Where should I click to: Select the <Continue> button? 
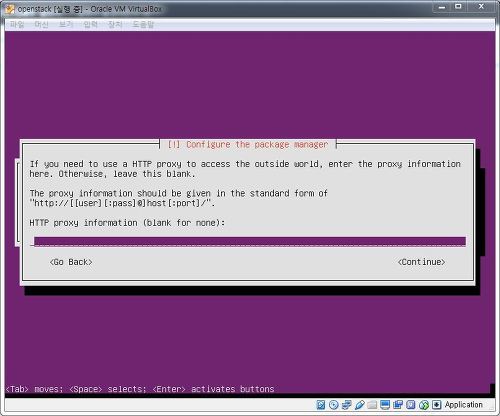click(x=421, y=262)
